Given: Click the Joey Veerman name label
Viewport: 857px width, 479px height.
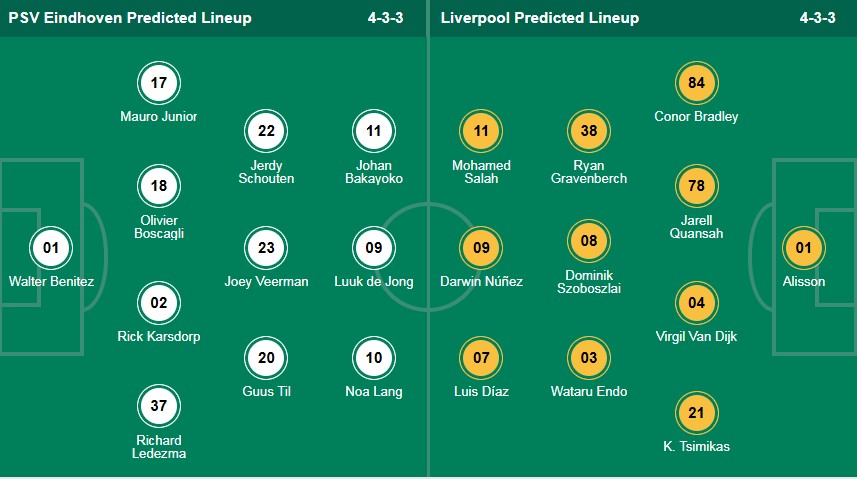Looking at the screenshot, I should [266, 282].
